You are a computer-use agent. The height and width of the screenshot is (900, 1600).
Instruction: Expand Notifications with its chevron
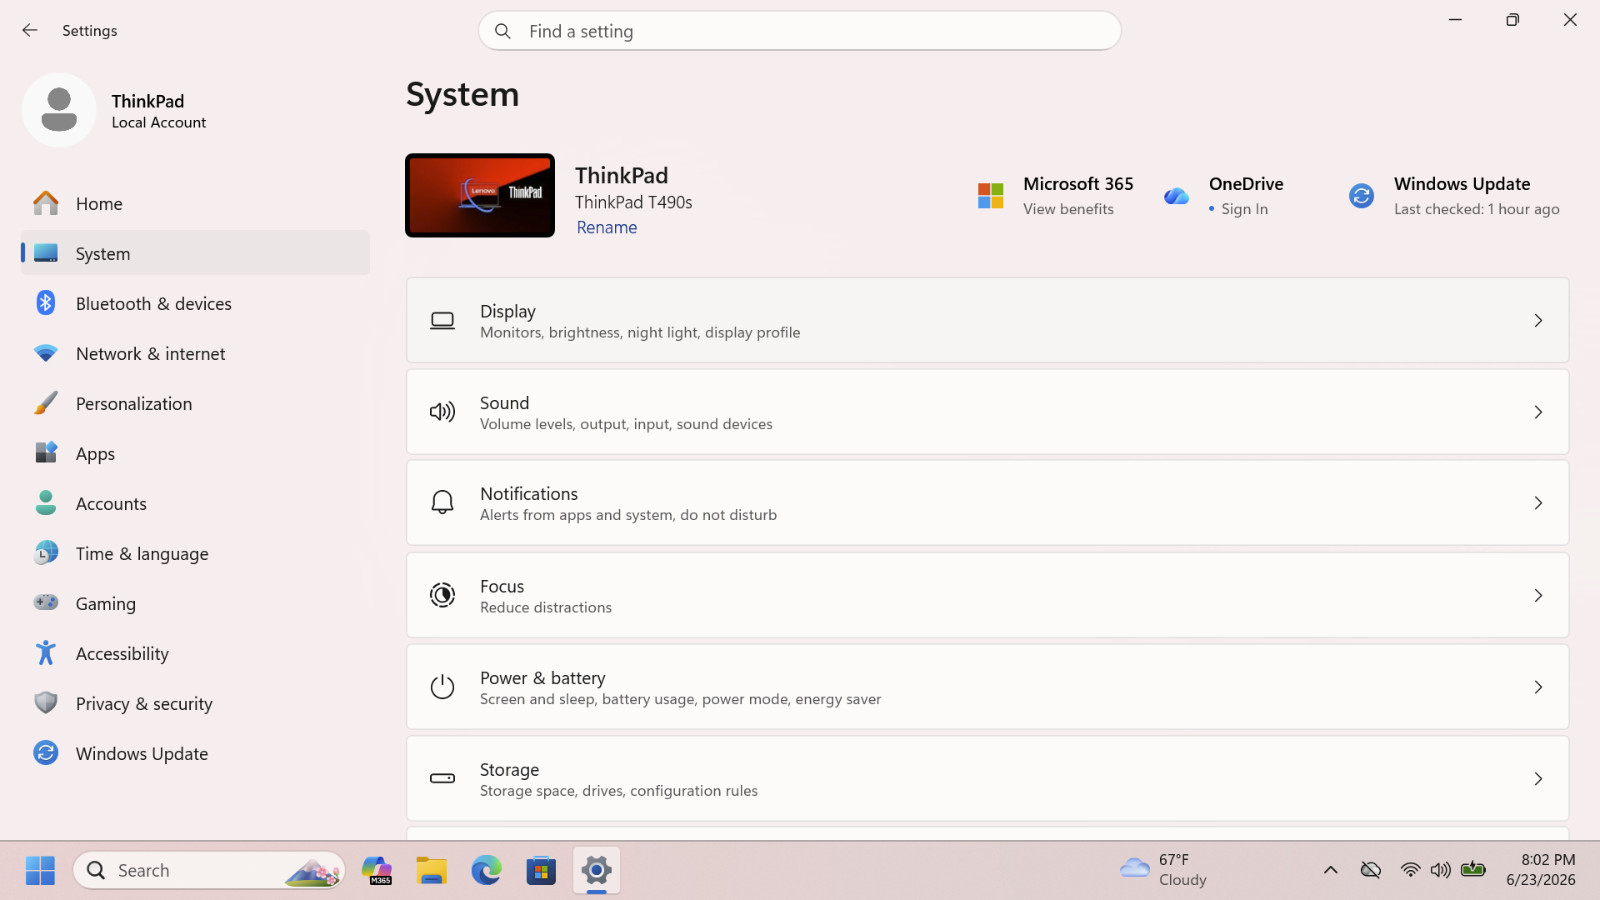[1538, 503]
